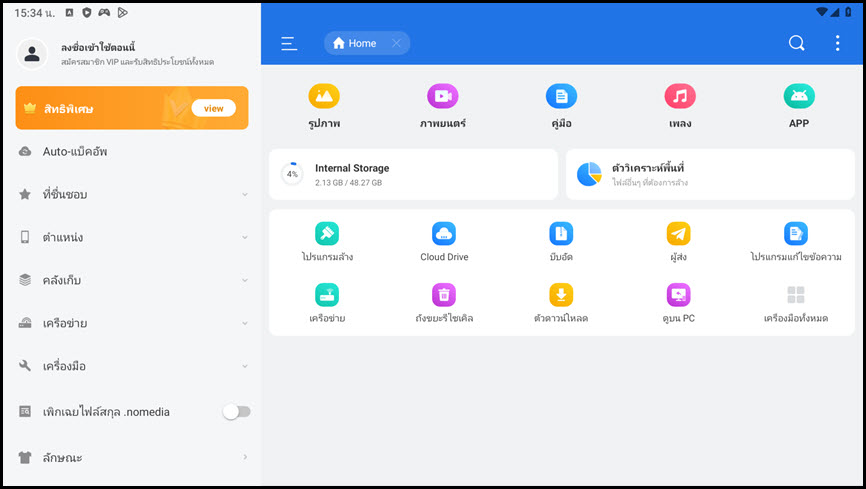Screen dimensions: 866x489
Task: Open the APP category
Action: tap(799, 107)
